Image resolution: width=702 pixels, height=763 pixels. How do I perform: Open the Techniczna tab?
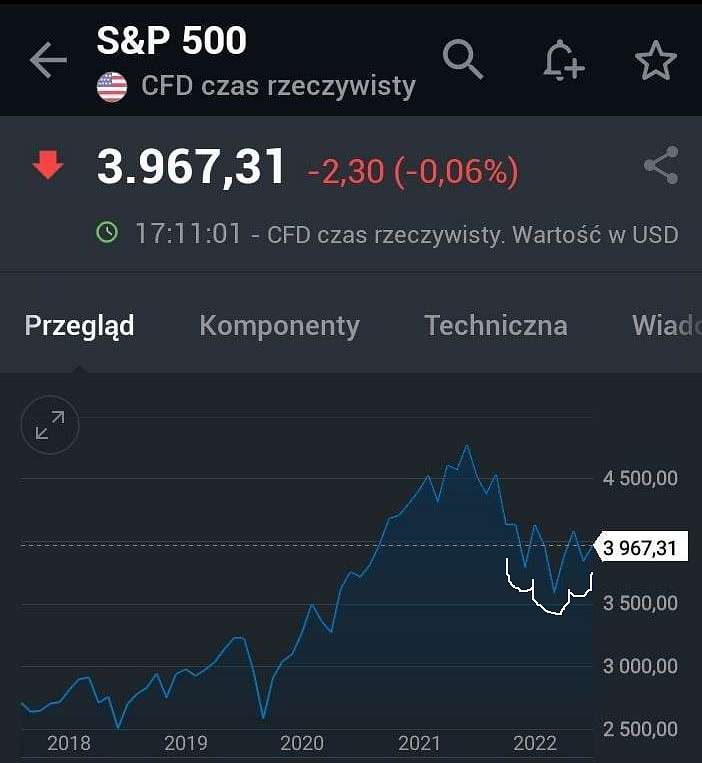496,326
